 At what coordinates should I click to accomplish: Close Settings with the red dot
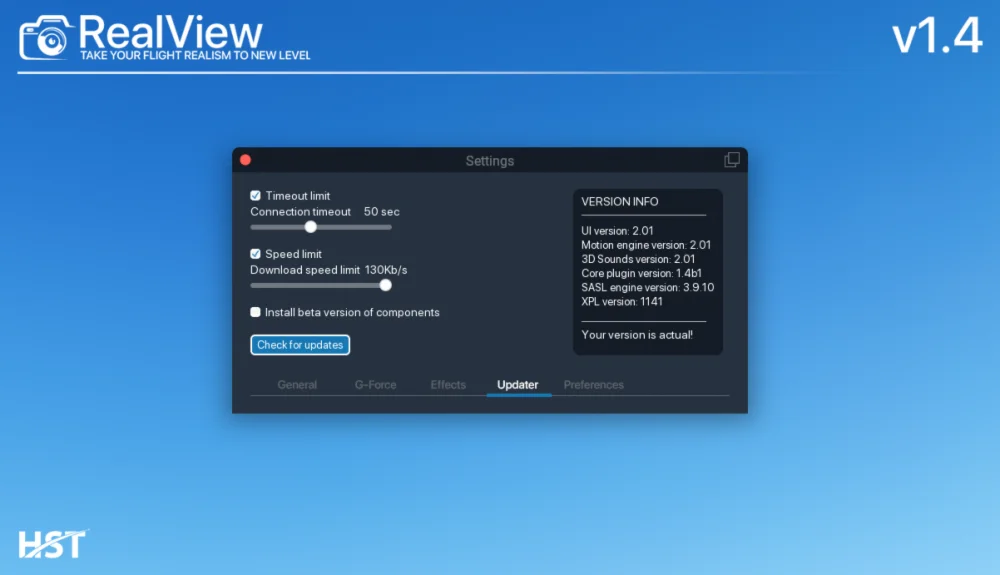pyautogui.click(x=246, y=160)
